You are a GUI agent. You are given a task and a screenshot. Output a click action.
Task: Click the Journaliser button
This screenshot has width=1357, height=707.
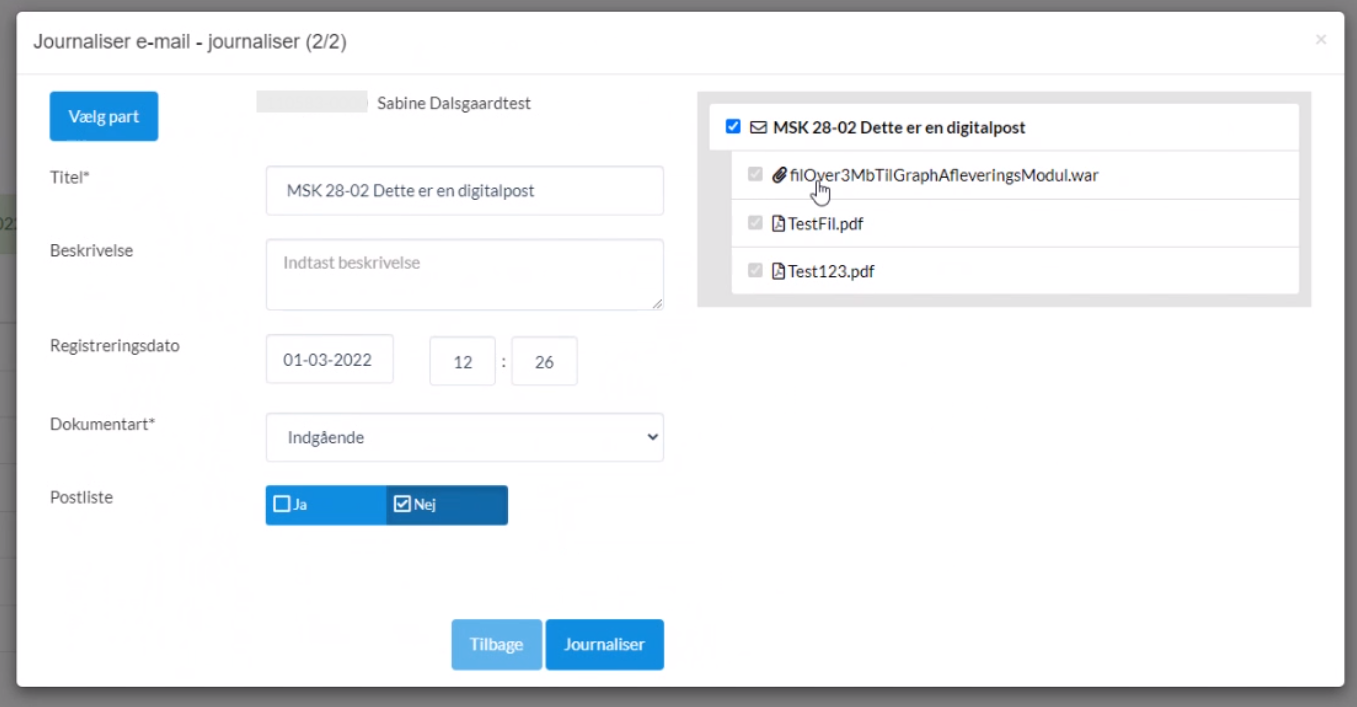[x=604, y=645]
